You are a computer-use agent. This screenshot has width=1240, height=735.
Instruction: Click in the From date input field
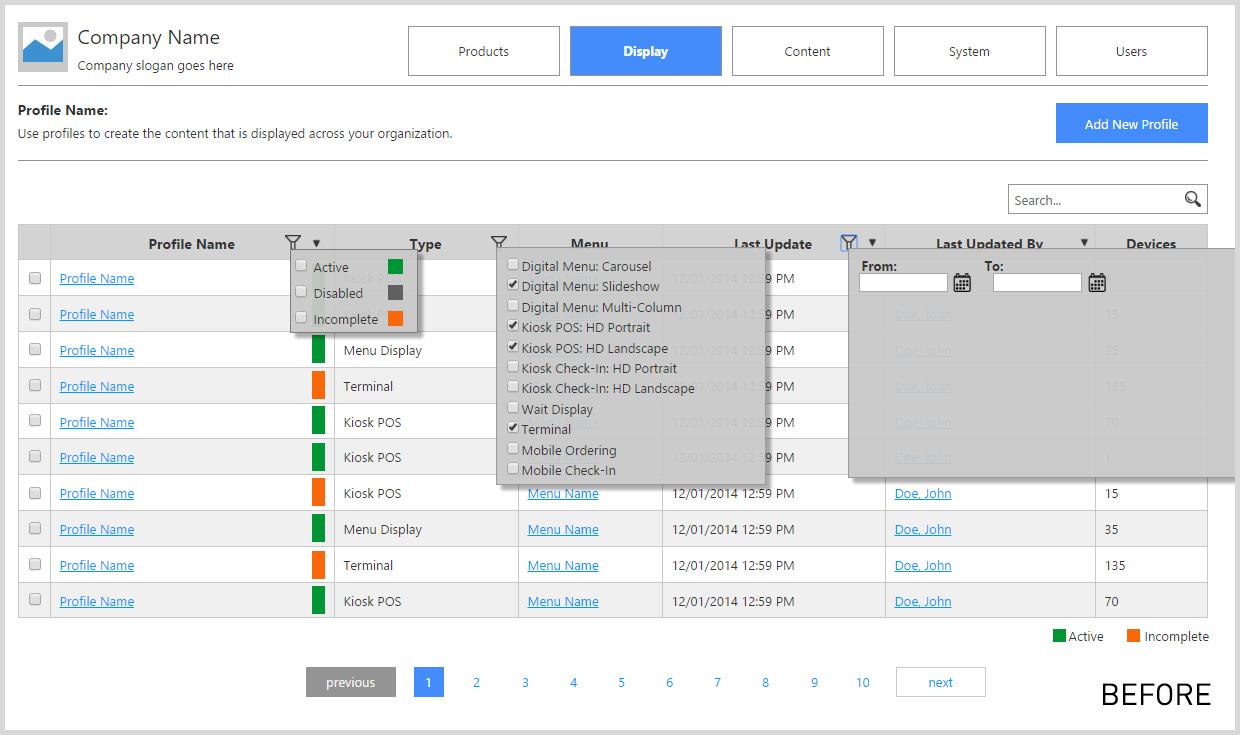(x=903, y=283)
